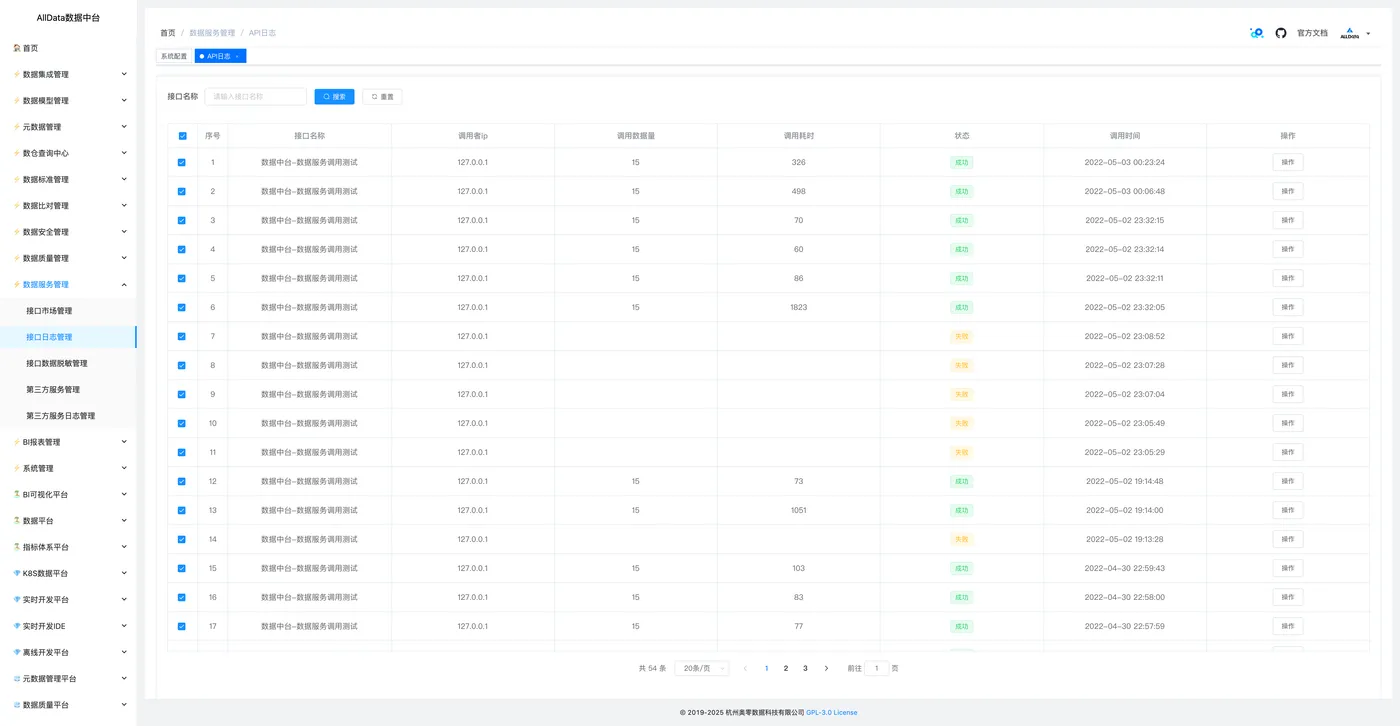Click the lightning icon beside 数据集成管理
This screenshot has width=1400, height=726.
pyautogui.click(x=17, y=74)
